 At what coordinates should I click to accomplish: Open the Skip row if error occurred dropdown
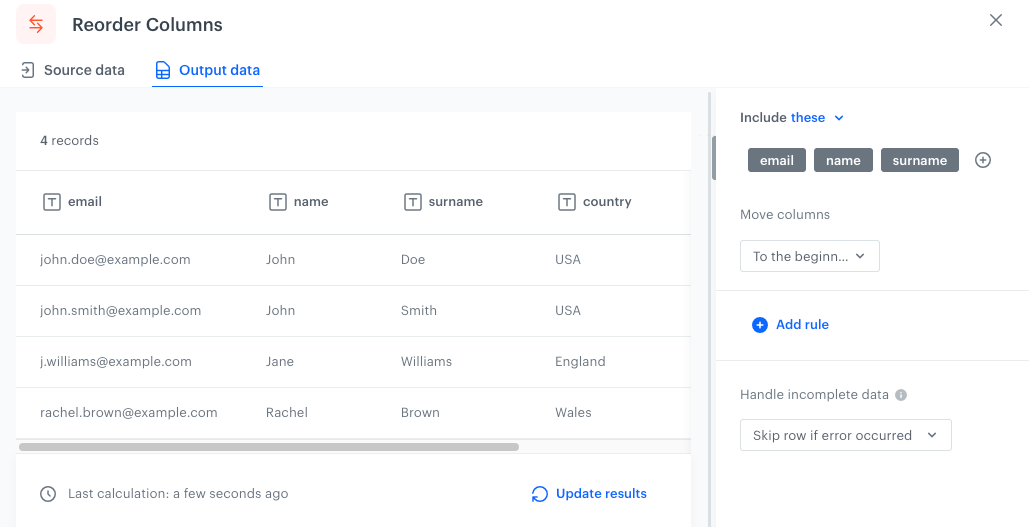(845, 435)
